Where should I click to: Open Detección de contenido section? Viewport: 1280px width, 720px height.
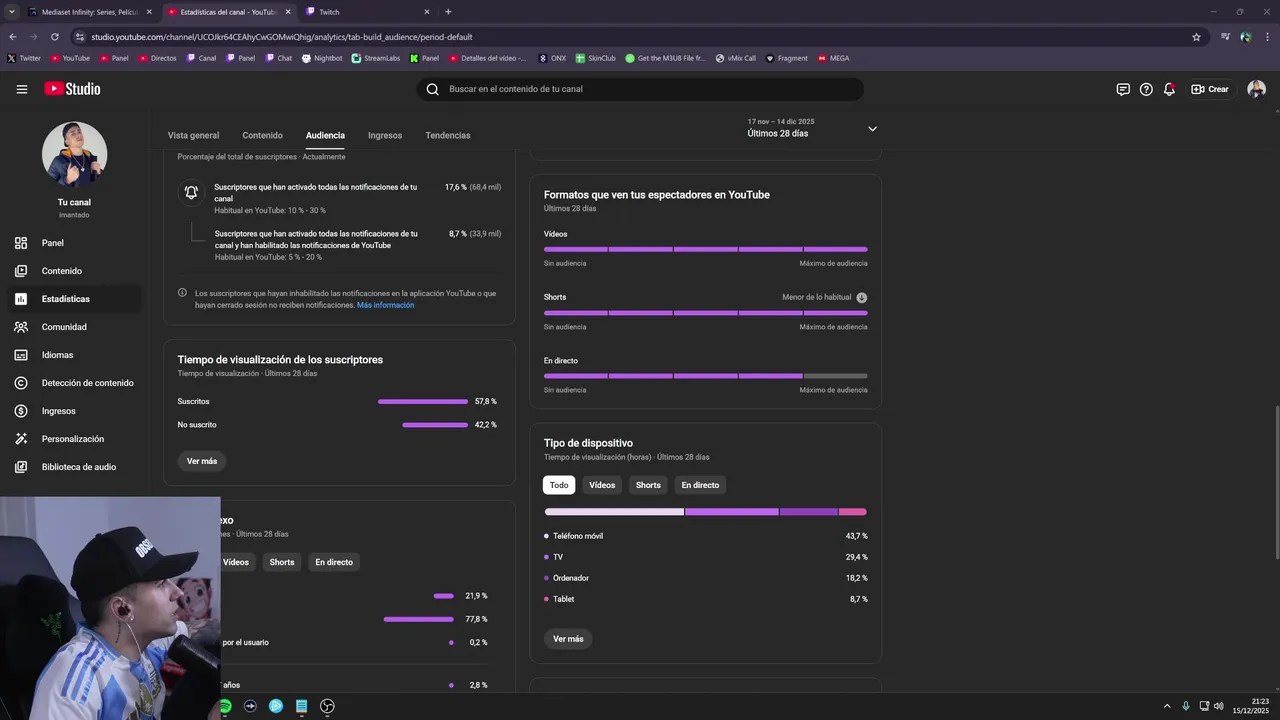(75, 383)
